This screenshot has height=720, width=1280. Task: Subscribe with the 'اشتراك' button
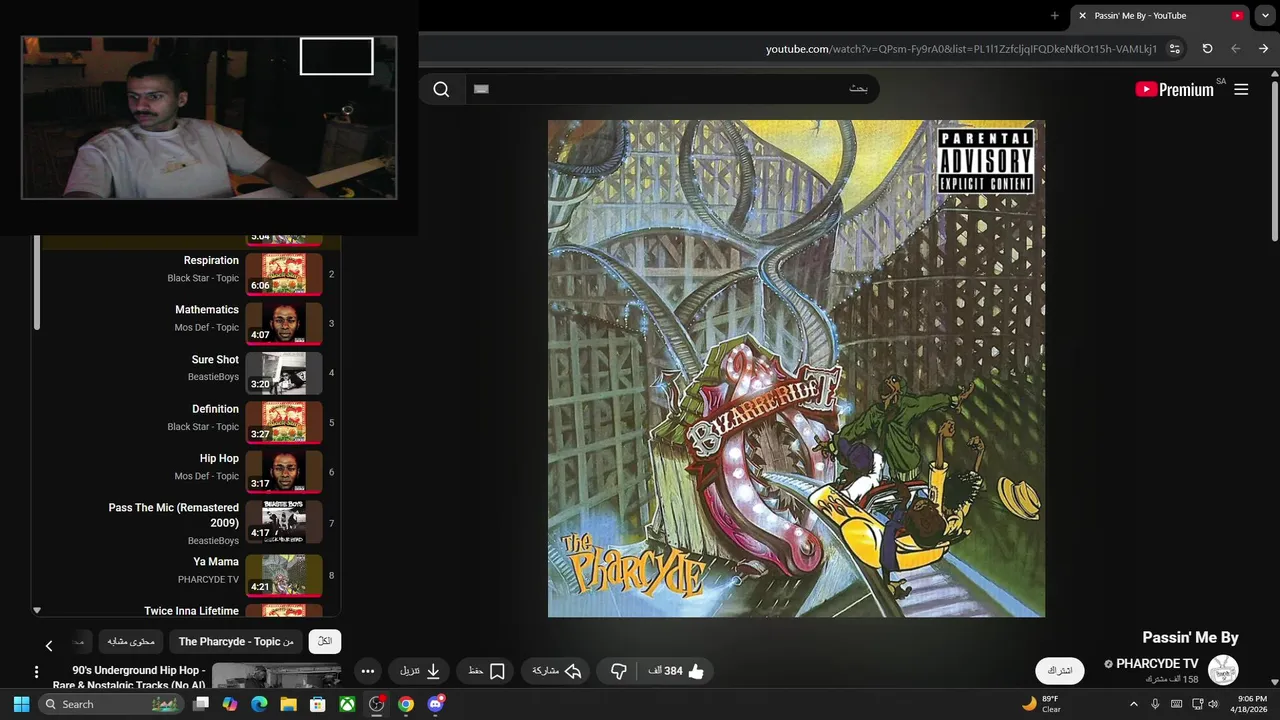click(1059, 671)
